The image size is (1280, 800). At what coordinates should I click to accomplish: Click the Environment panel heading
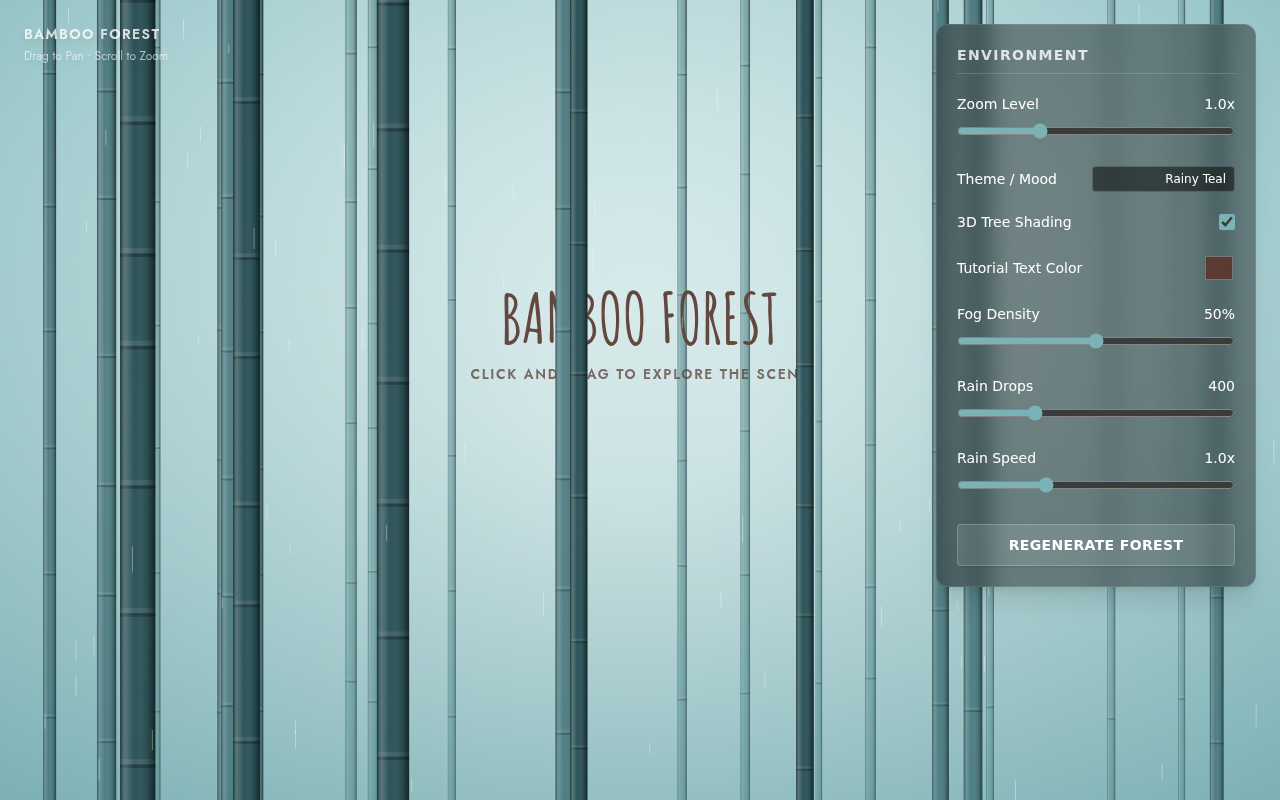(1023, 55)
